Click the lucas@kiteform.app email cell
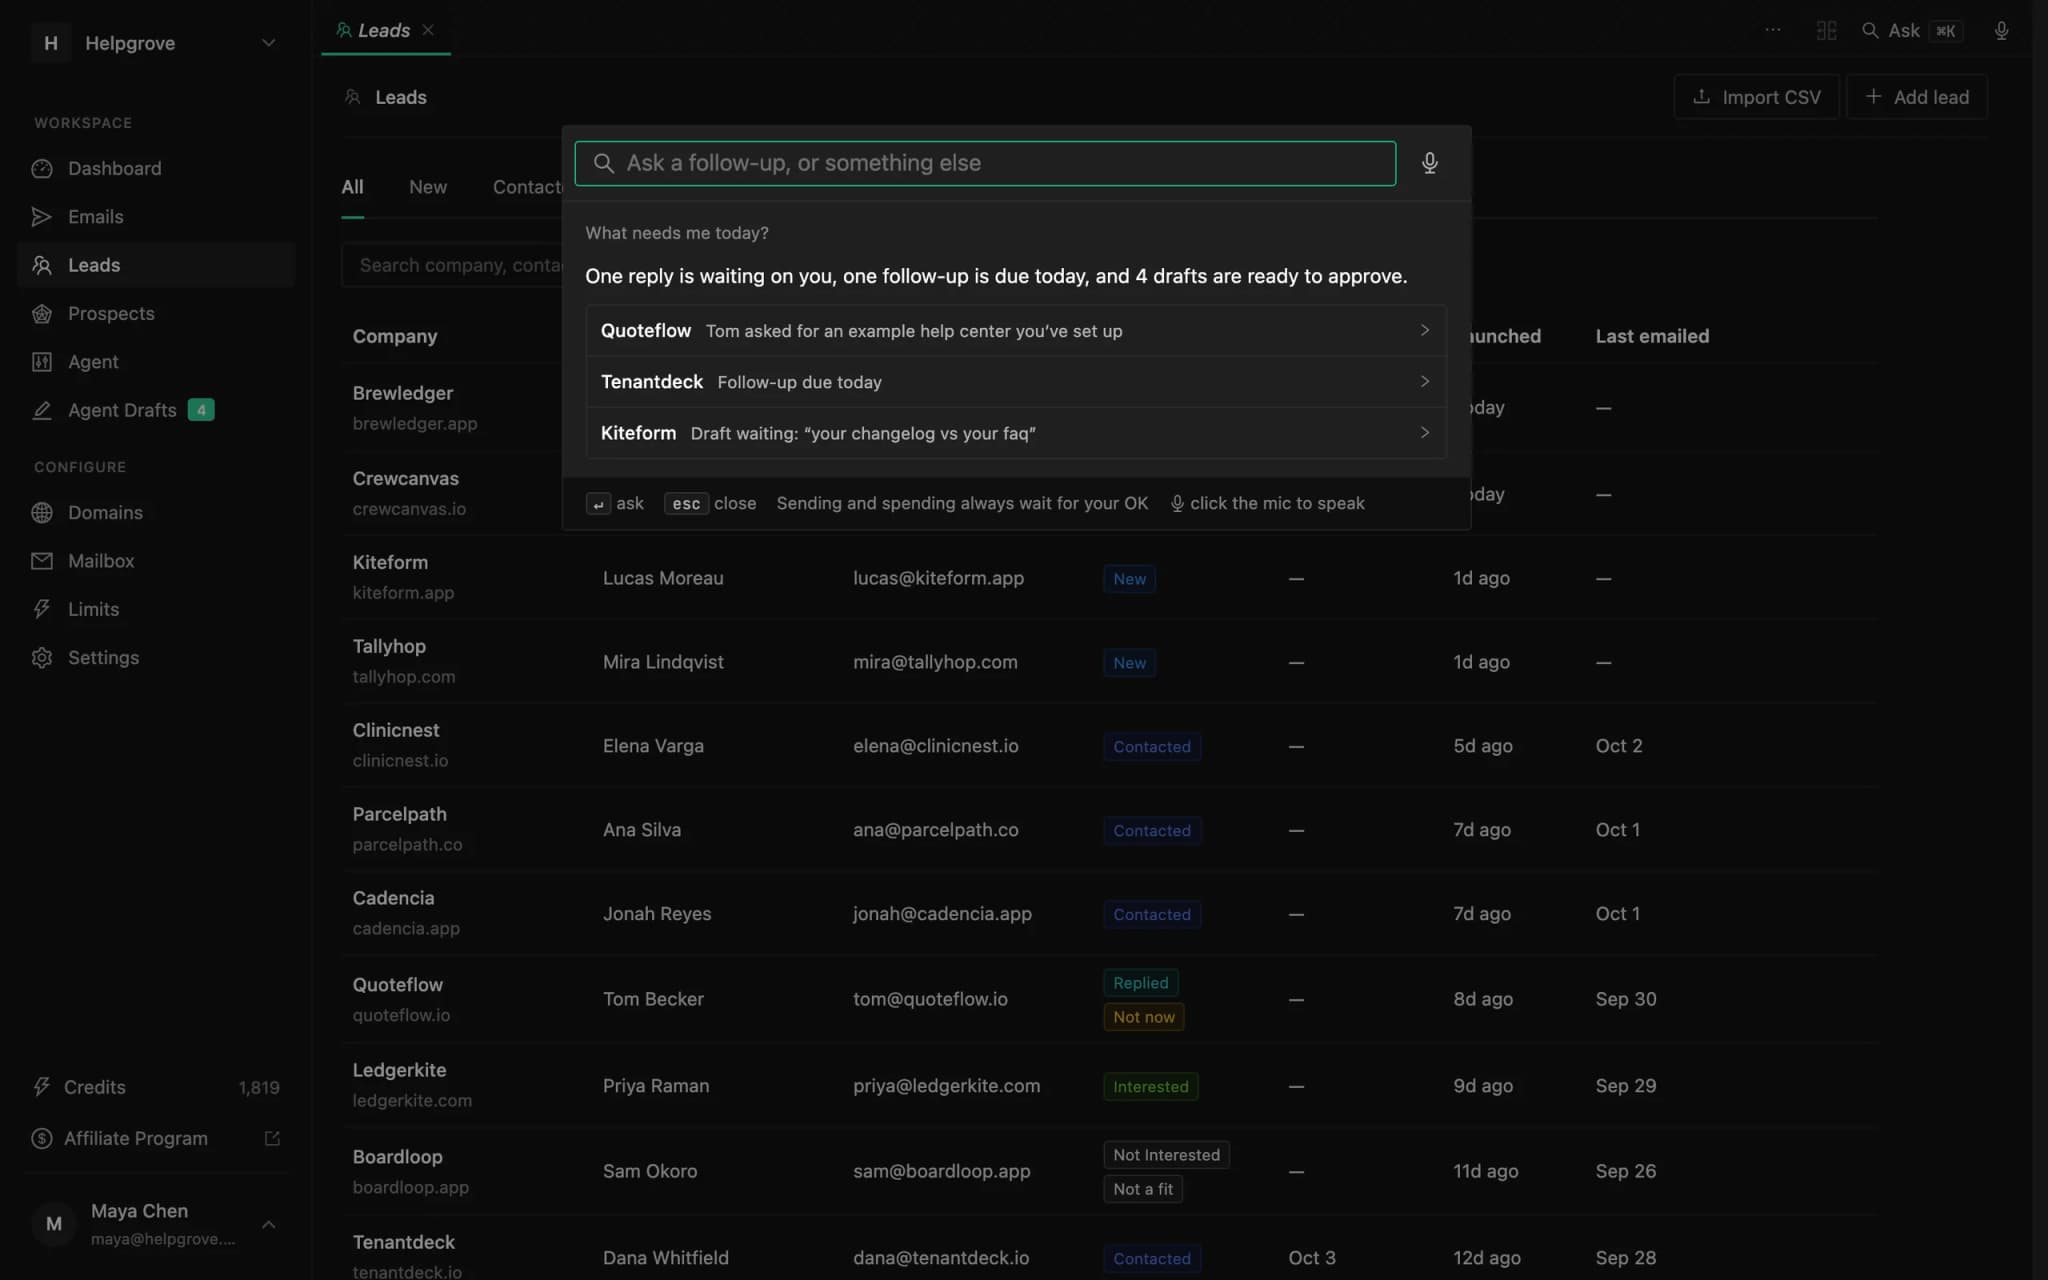This screenshot has width=2048, height=1280. (x=938, y=578)
